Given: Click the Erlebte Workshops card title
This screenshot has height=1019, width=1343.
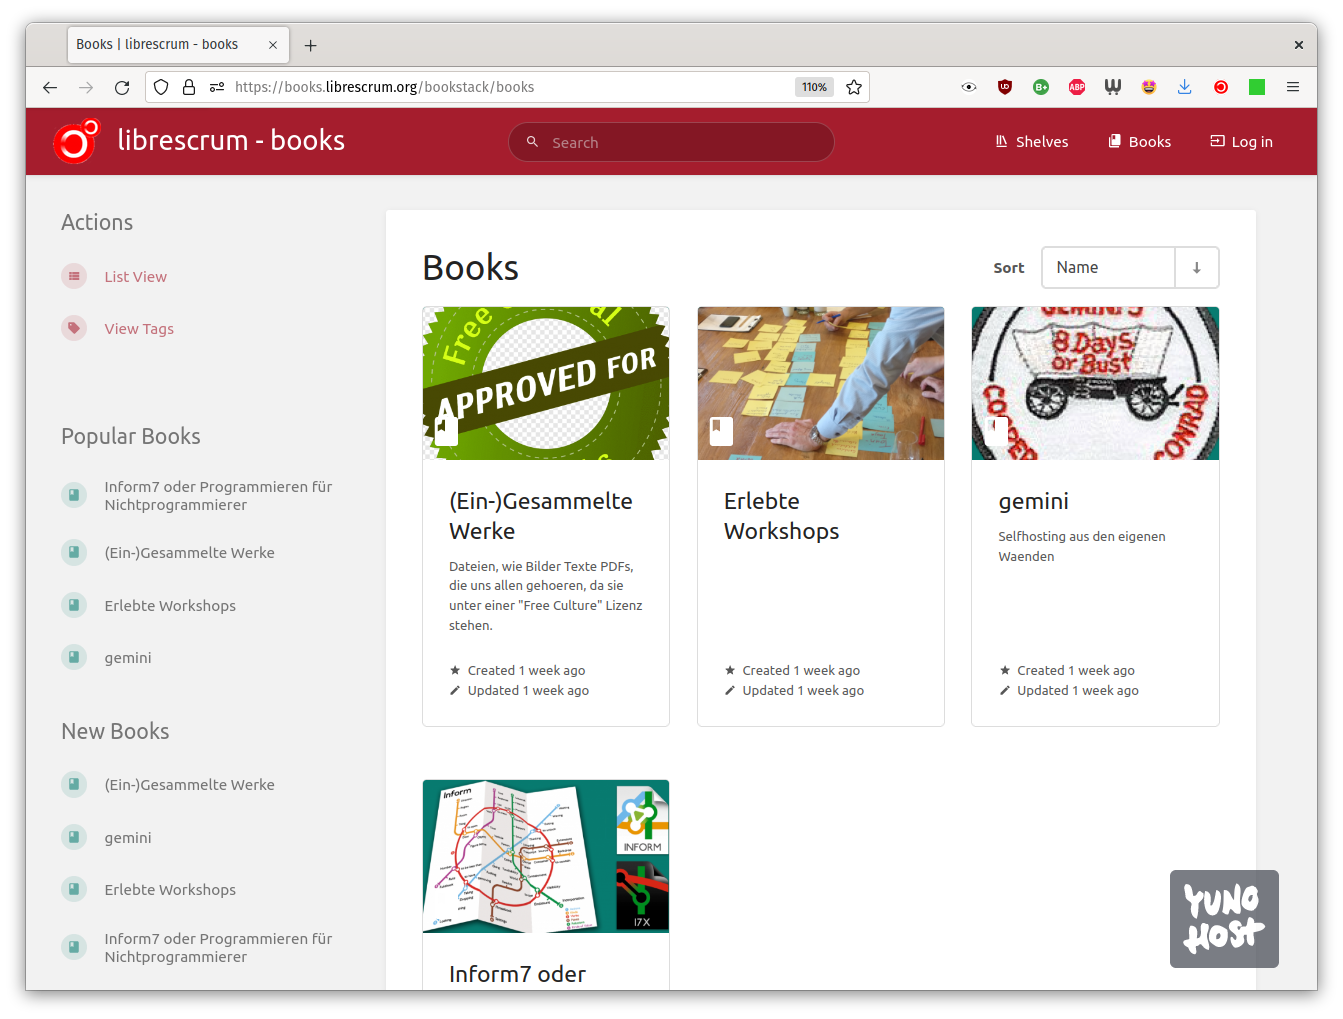Looking at the screenshot, I should (x=782, y=516).
